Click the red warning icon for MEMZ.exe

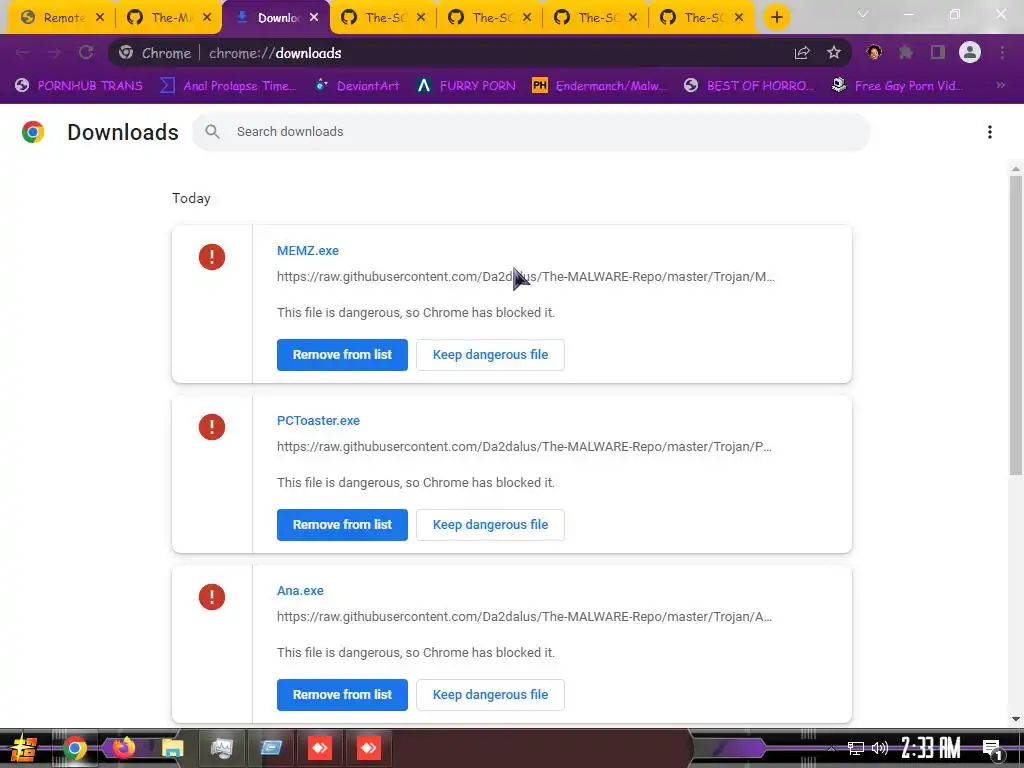tap(212, 257)
